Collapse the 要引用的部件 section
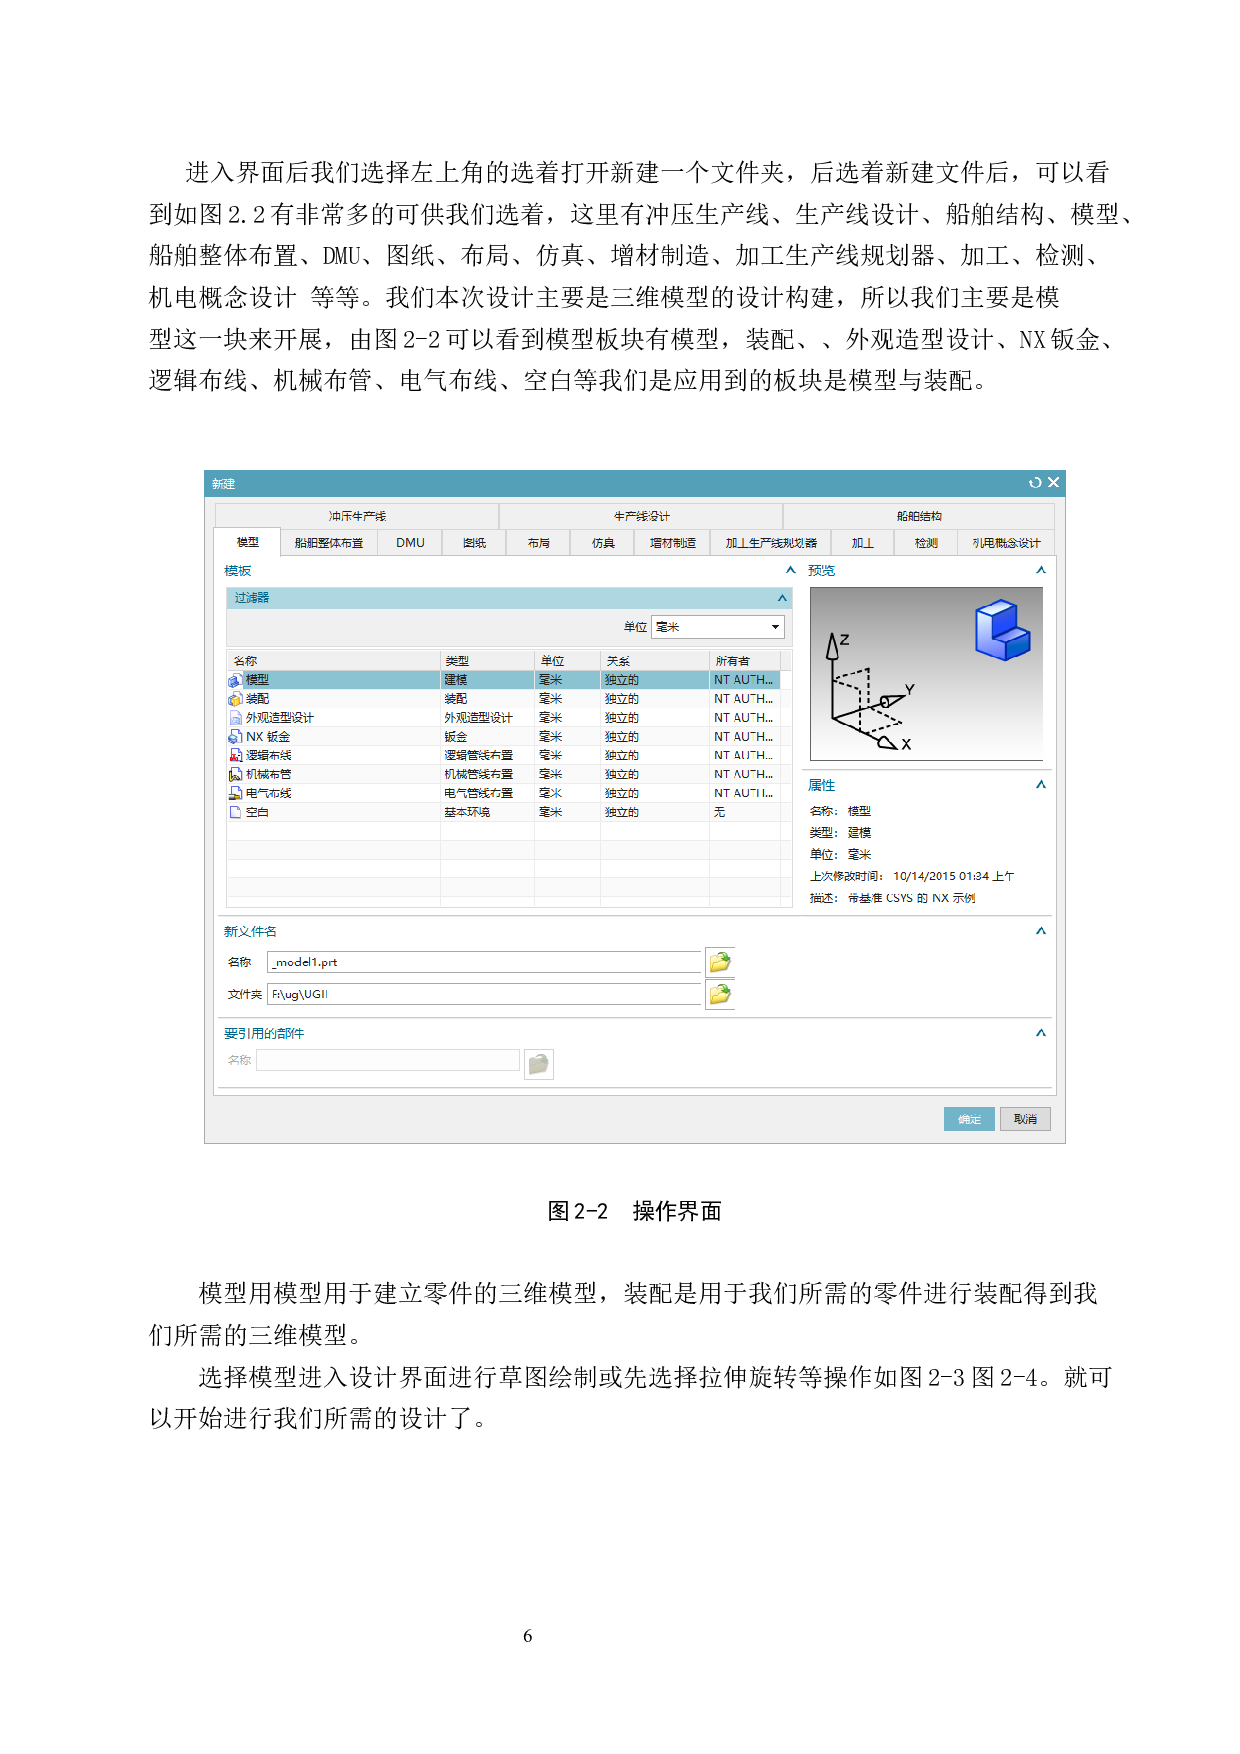 pos(1040,1033)
